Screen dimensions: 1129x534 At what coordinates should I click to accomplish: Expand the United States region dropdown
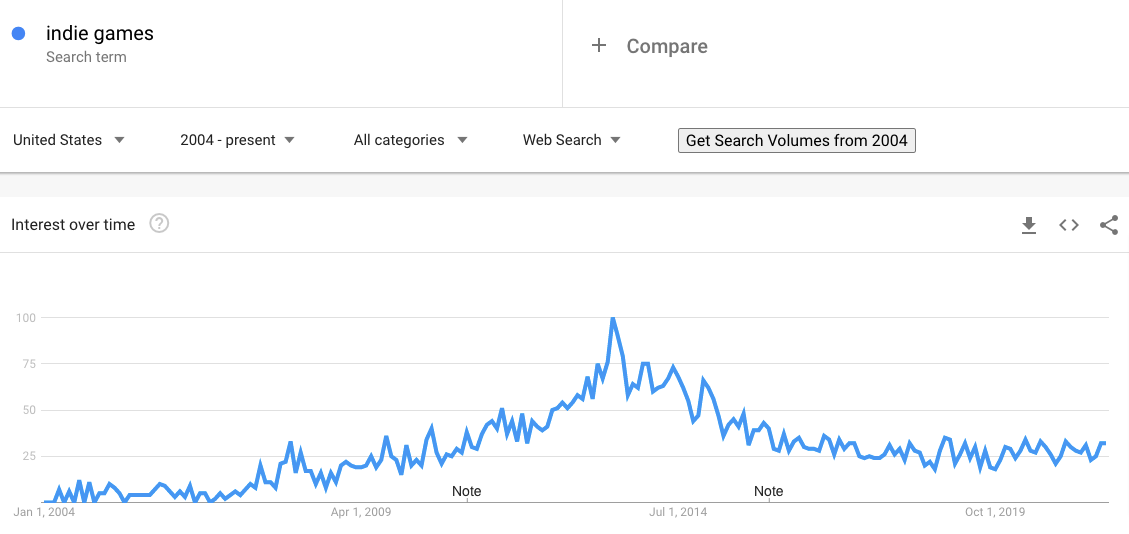[69, 140]
